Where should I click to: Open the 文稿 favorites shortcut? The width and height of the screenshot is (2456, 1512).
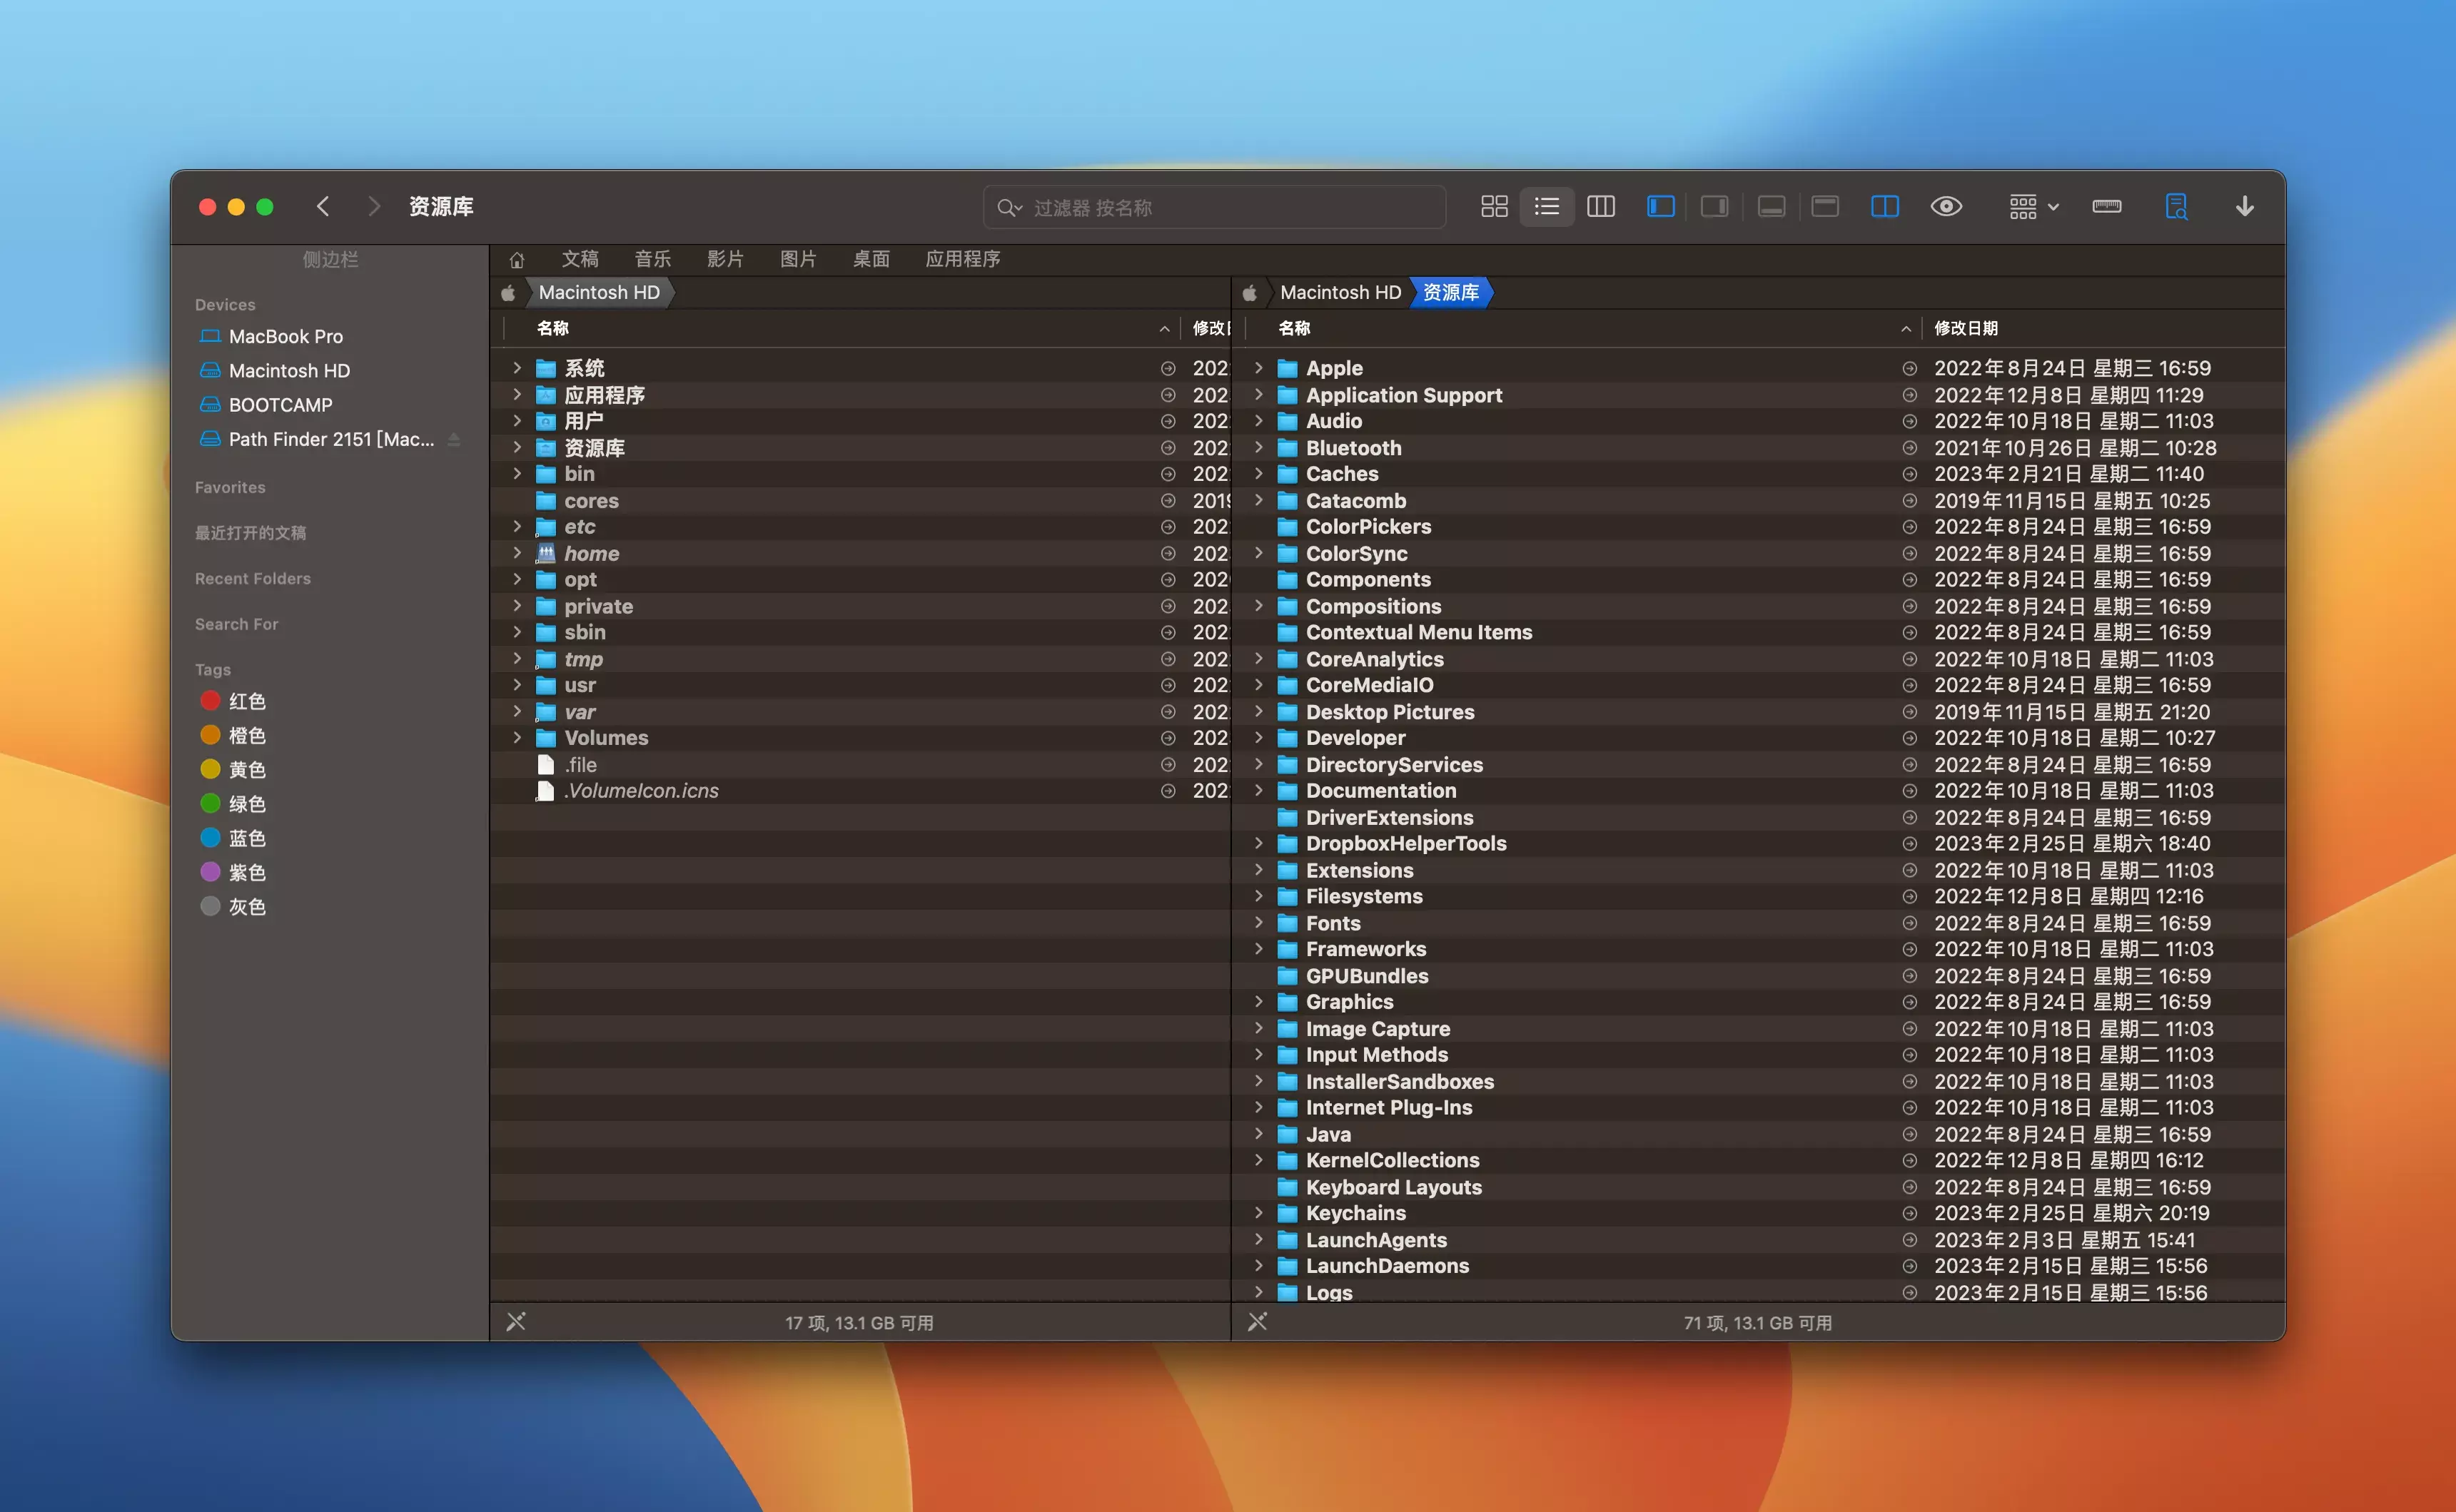580,259
